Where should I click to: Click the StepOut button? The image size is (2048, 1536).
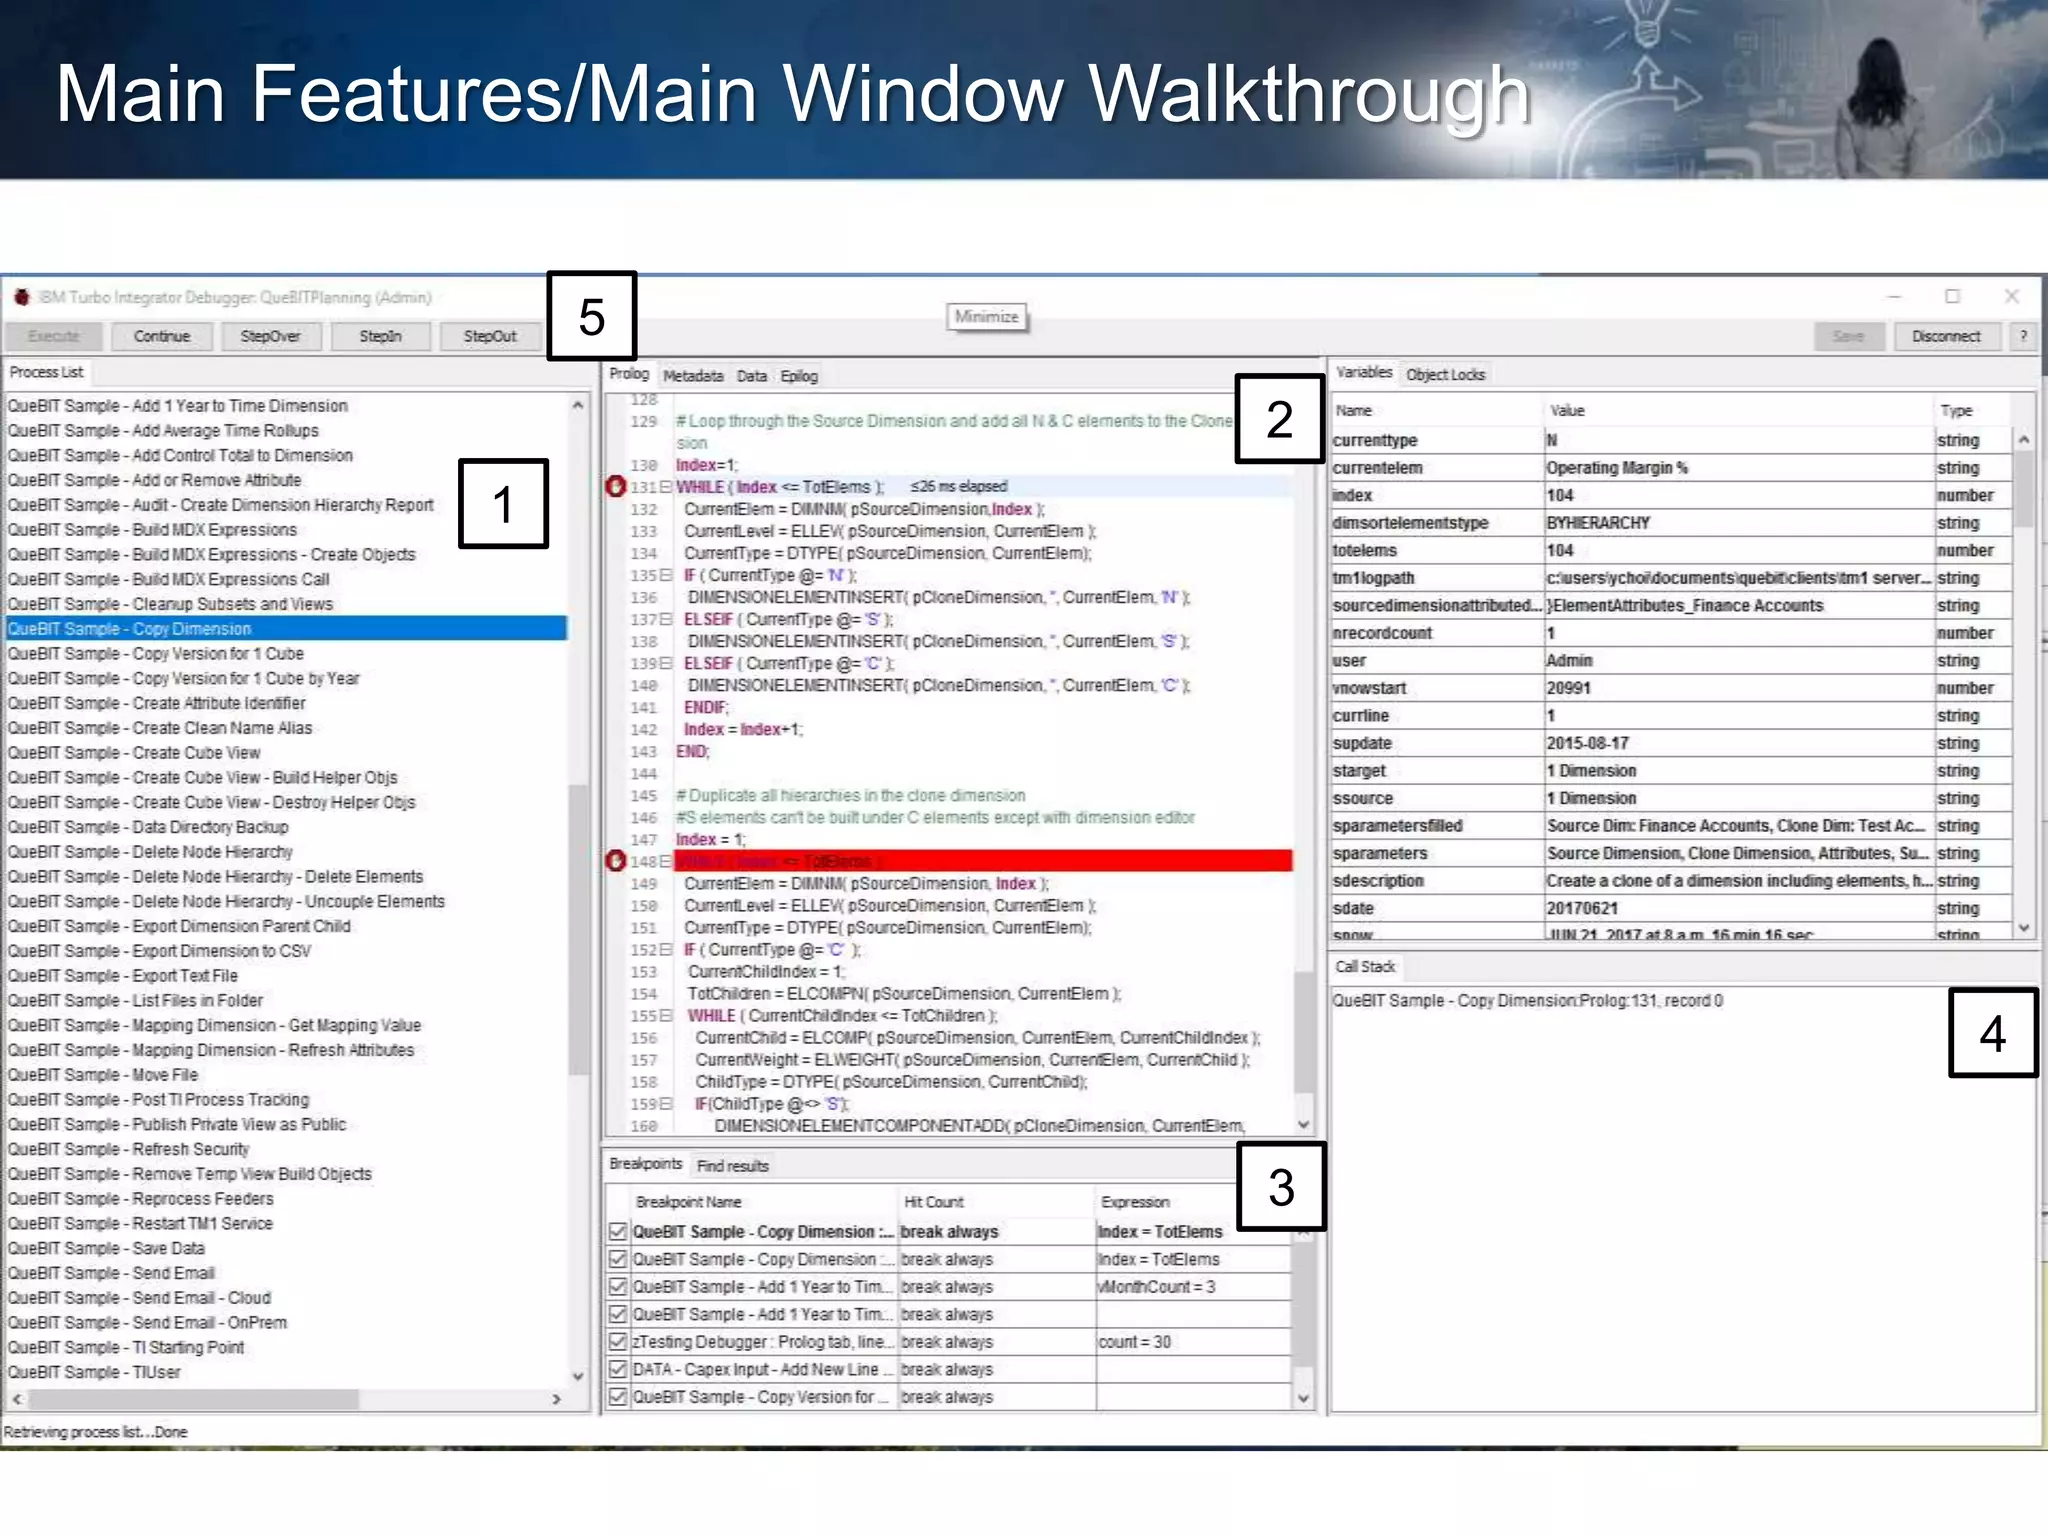[490, 336]
